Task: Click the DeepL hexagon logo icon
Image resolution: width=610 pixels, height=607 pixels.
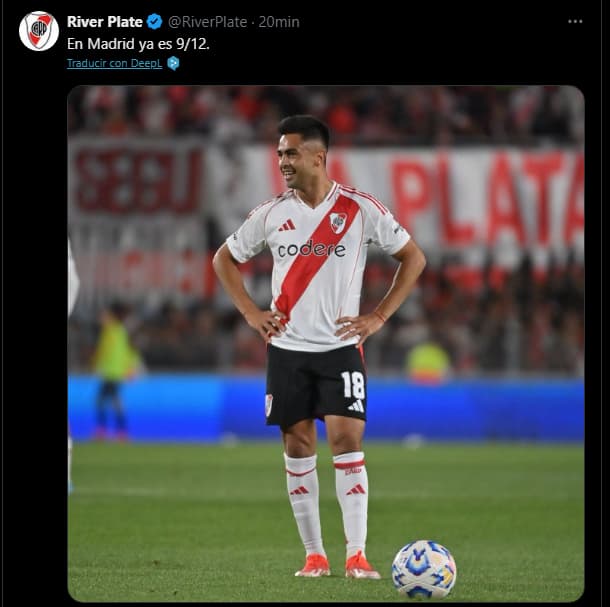Action: pos(173,63)
